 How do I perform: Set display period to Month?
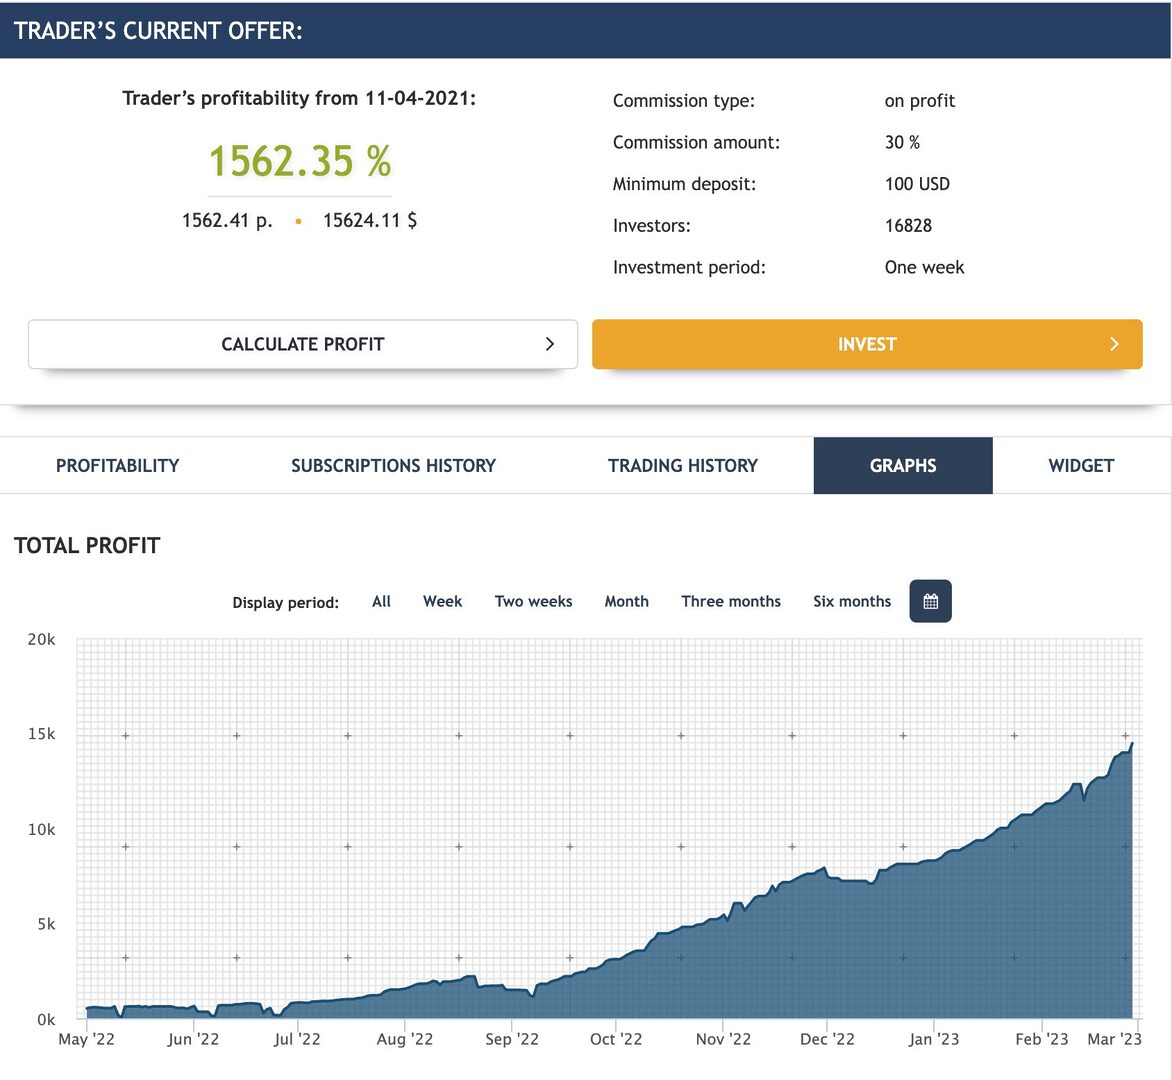coord(626,602)
